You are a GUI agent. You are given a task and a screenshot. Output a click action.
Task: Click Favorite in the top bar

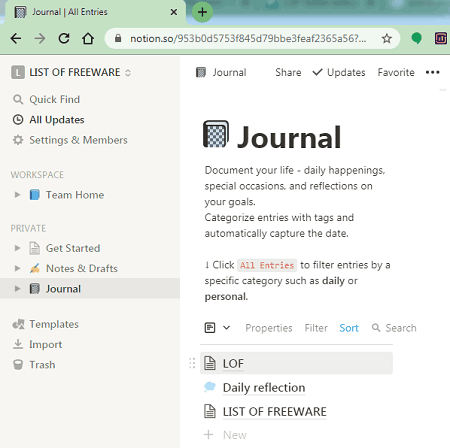(x=396, y=72)
